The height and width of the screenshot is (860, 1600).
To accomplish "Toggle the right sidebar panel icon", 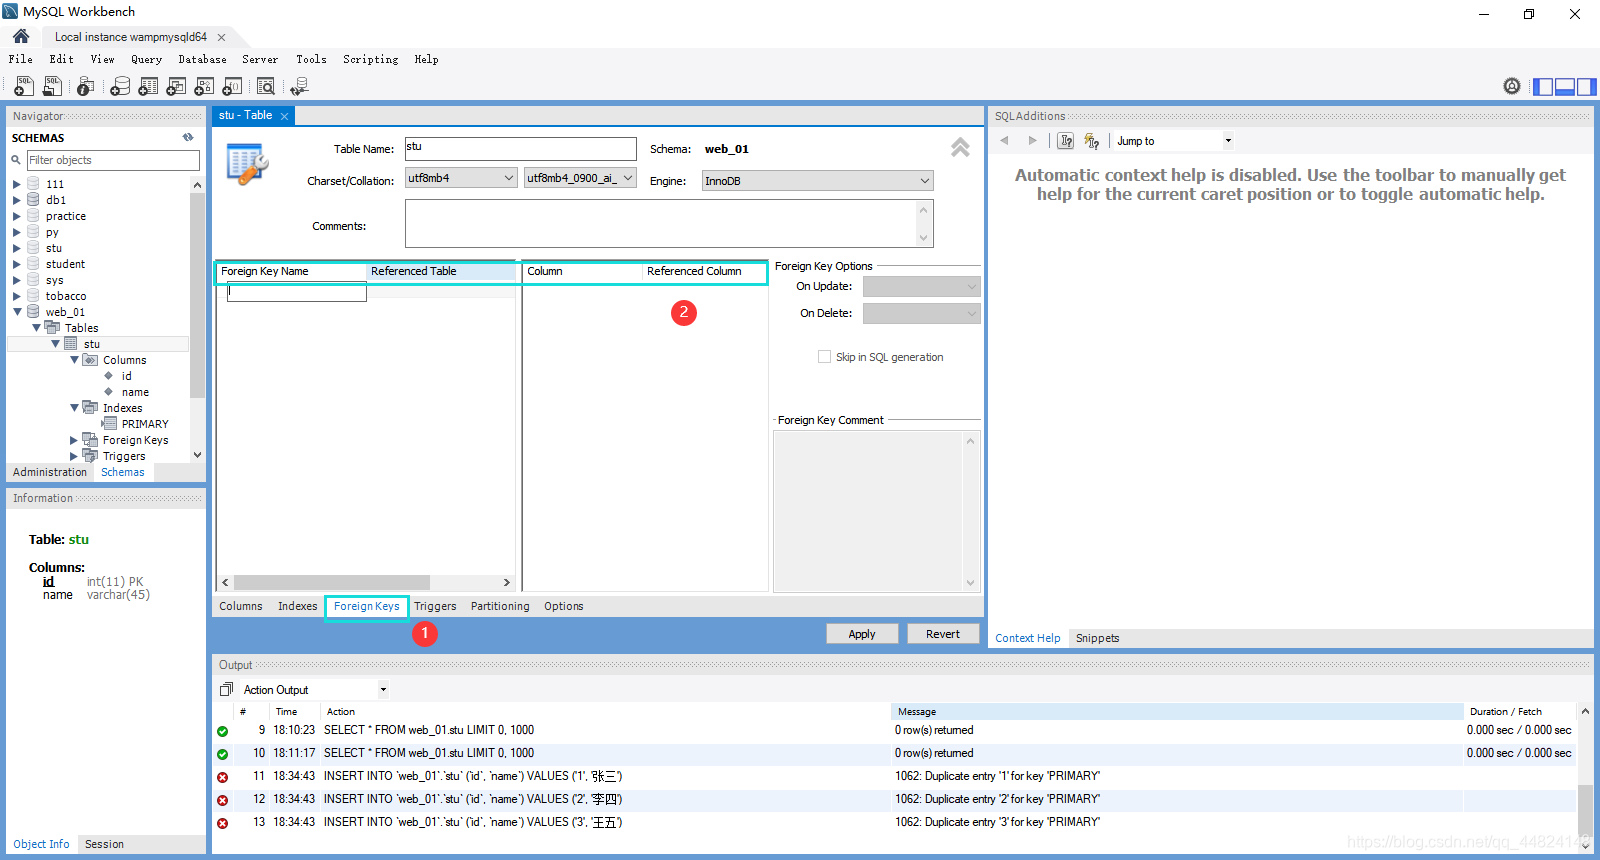I will 1587,87.
